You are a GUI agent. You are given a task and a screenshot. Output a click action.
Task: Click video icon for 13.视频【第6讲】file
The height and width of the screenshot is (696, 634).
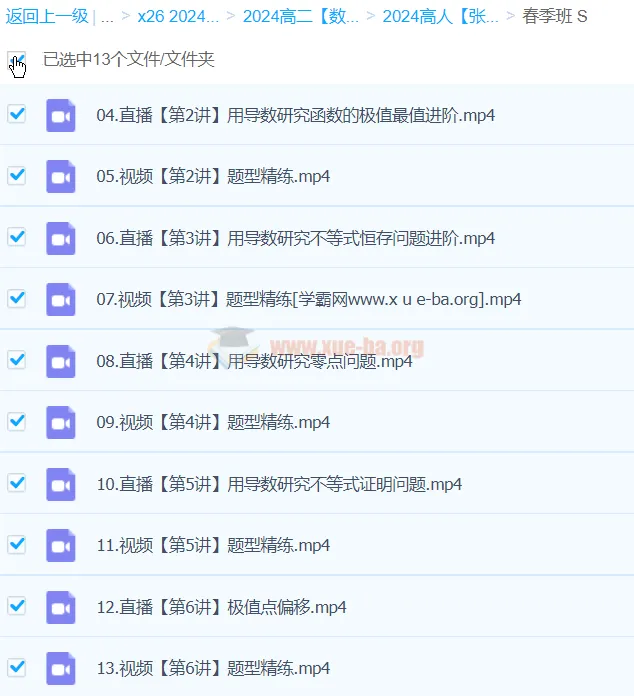pyautogui.click(x=60, y=668)
